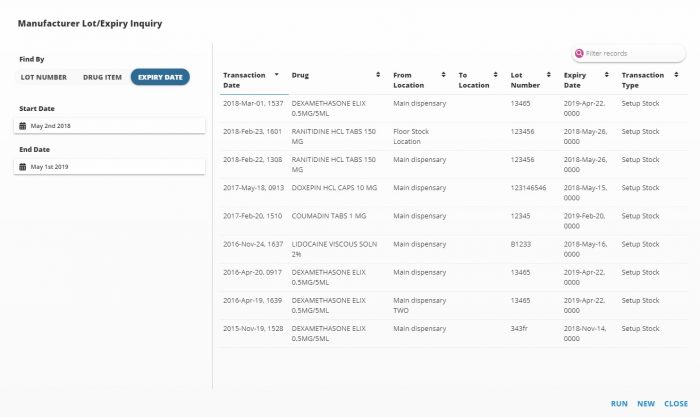The image size is (700, 417).
Task: Sort by Expiry Date column arrows
Action: coord(605,75)
